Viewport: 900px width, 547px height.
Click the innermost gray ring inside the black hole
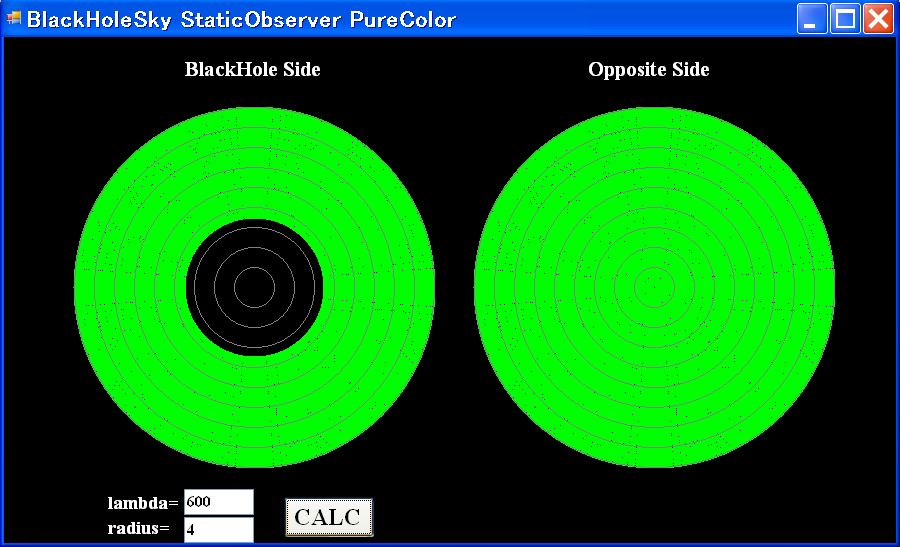254,268
